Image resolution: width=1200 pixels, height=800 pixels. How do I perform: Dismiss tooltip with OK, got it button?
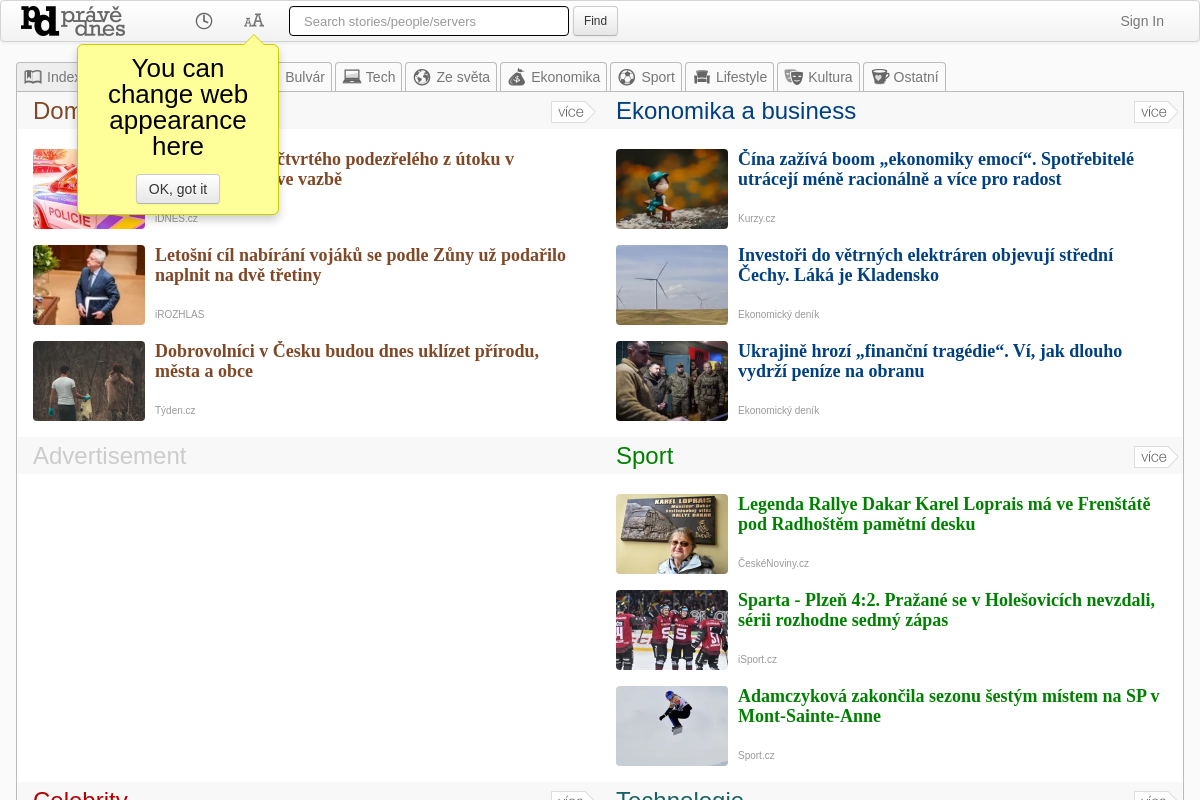(178, 189)
